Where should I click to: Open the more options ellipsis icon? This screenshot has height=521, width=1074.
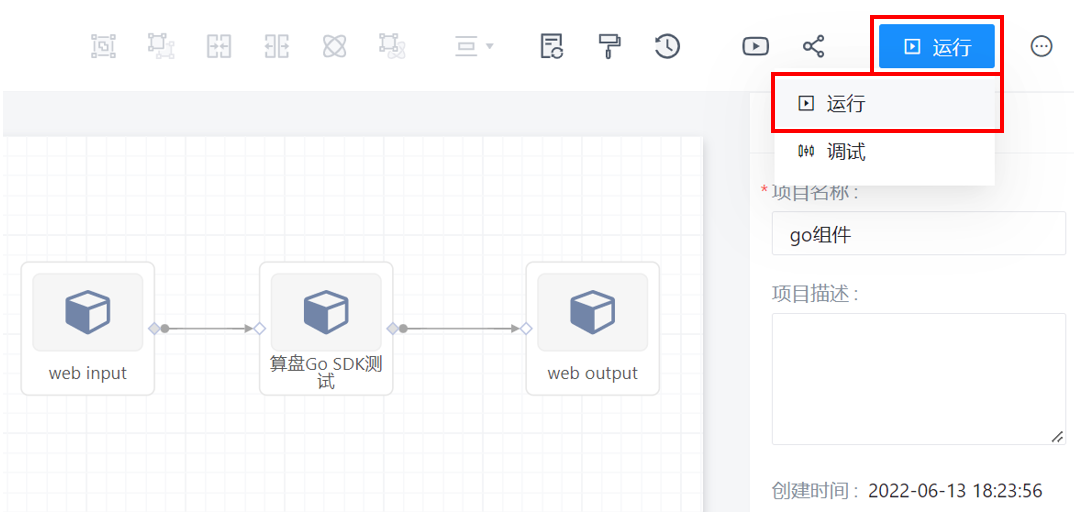[x=1041, y=46]
